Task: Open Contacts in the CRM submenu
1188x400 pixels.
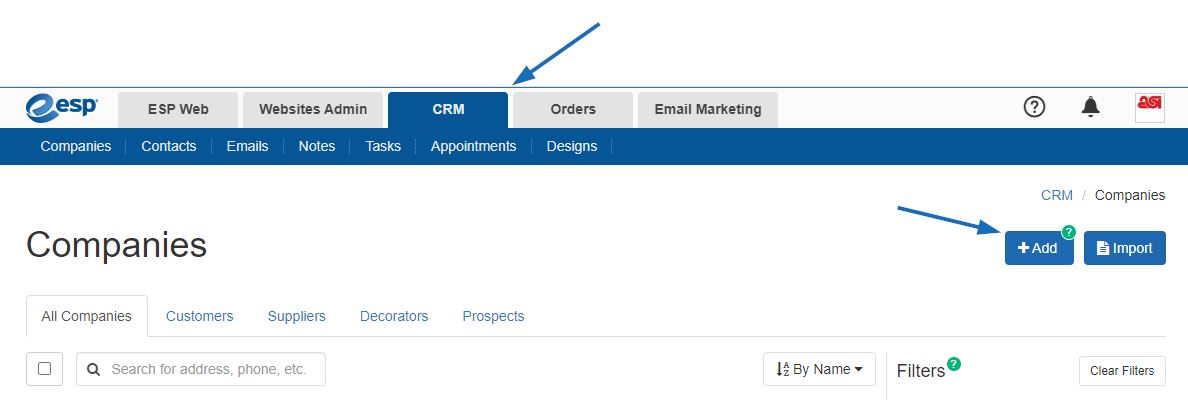Action: tap(168, 146)
